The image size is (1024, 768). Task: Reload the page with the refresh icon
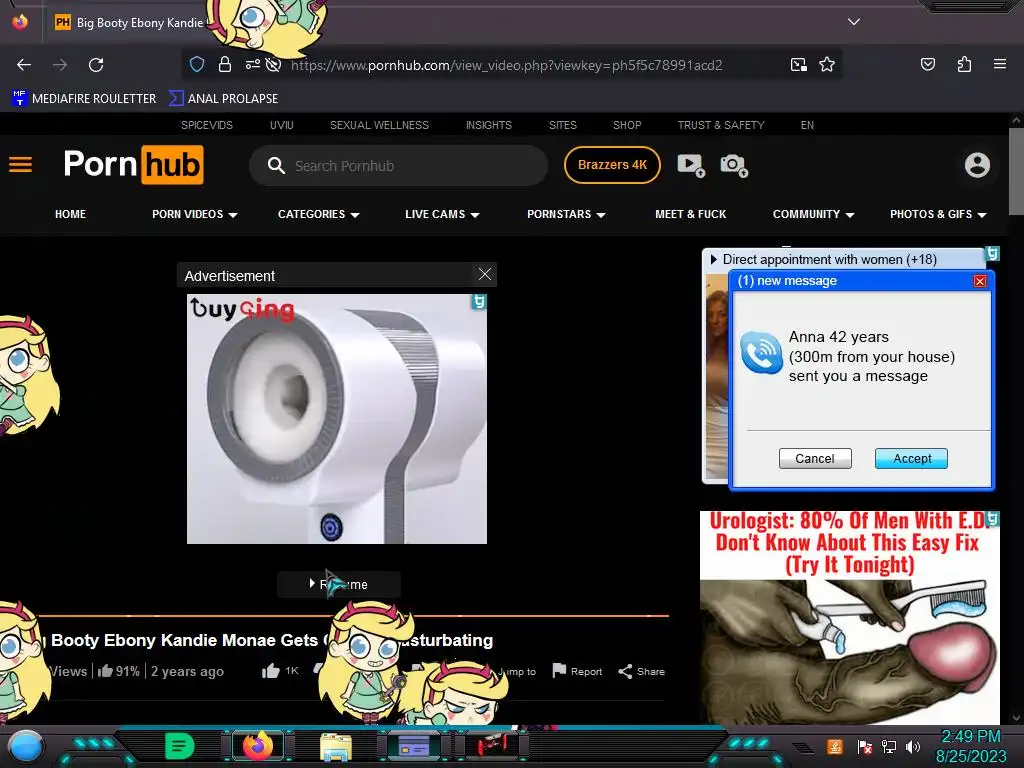coord(96,65)
